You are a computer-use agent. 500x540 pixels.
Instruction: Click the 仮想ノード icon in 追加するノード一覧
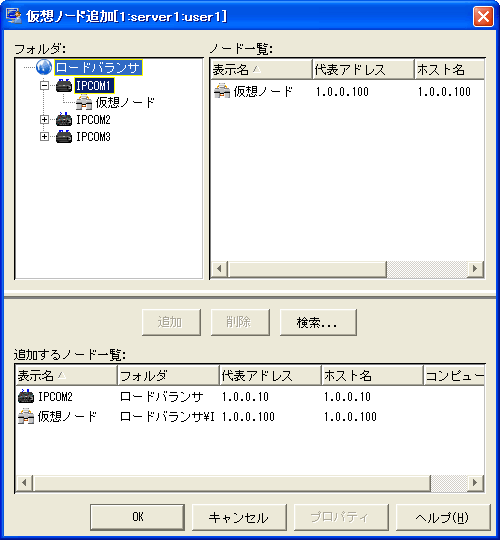tap(26, 416)
